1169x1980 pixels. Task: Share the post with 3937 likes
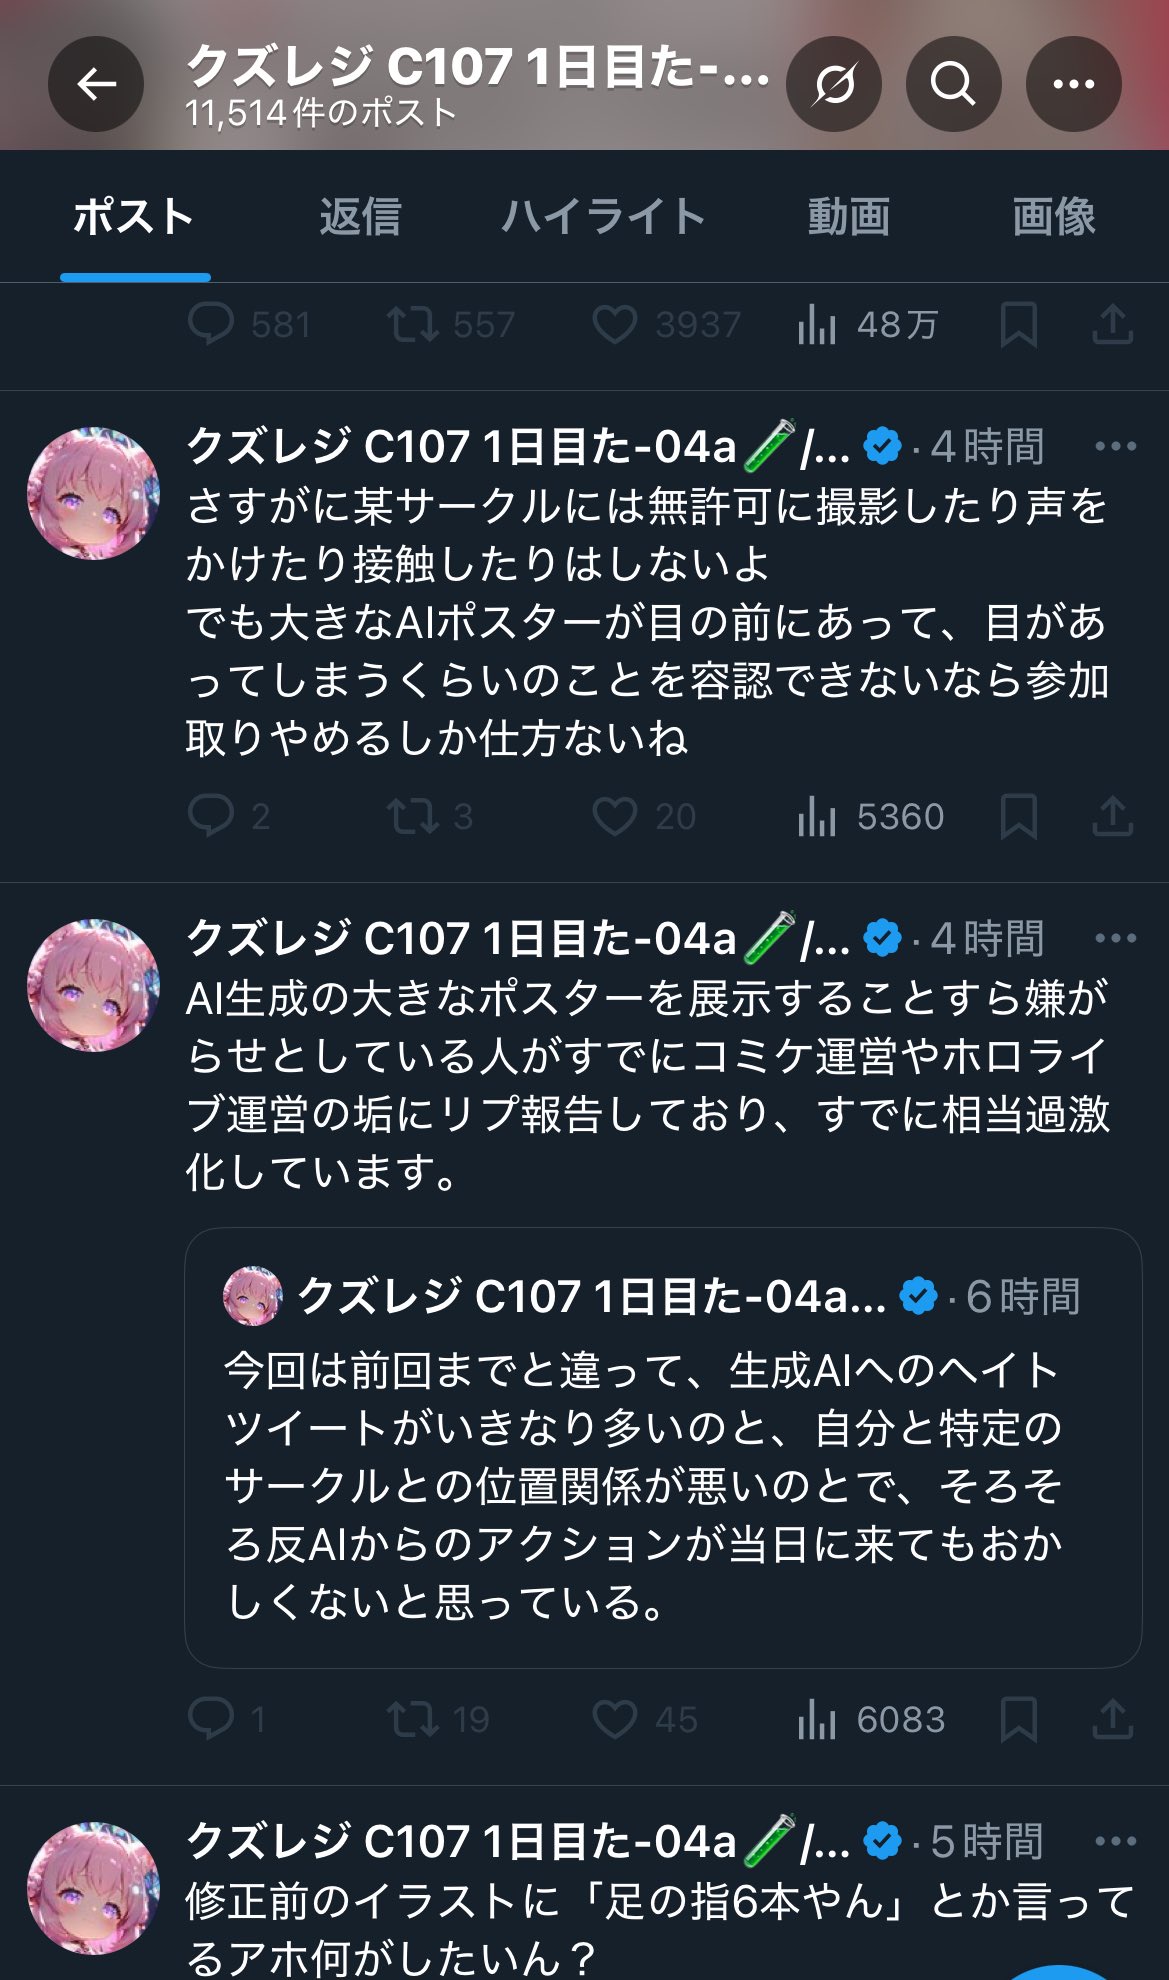click(1112, 325)
